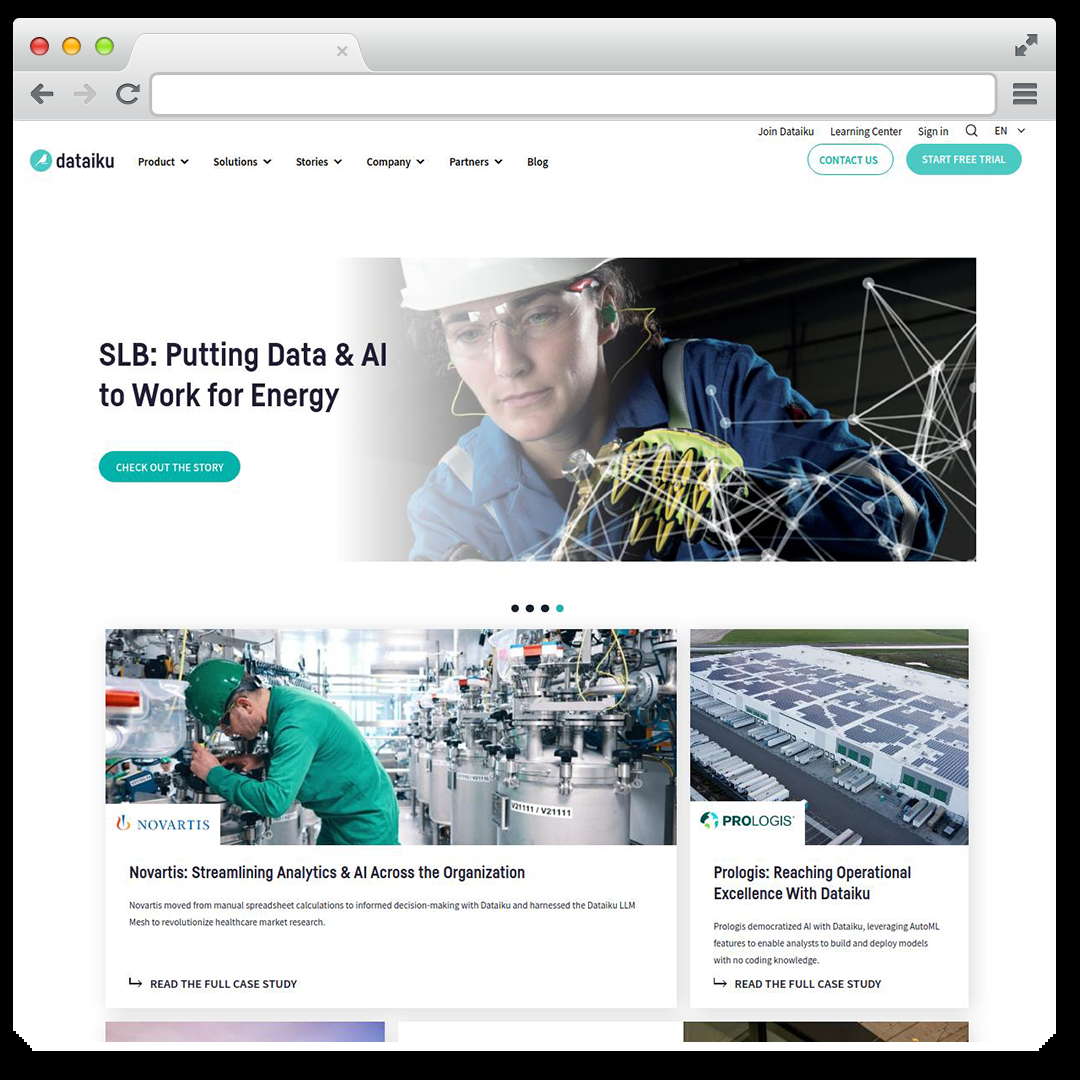Open the browser hamburger menu
1080x1080 pixels.
coord(1025,94)
